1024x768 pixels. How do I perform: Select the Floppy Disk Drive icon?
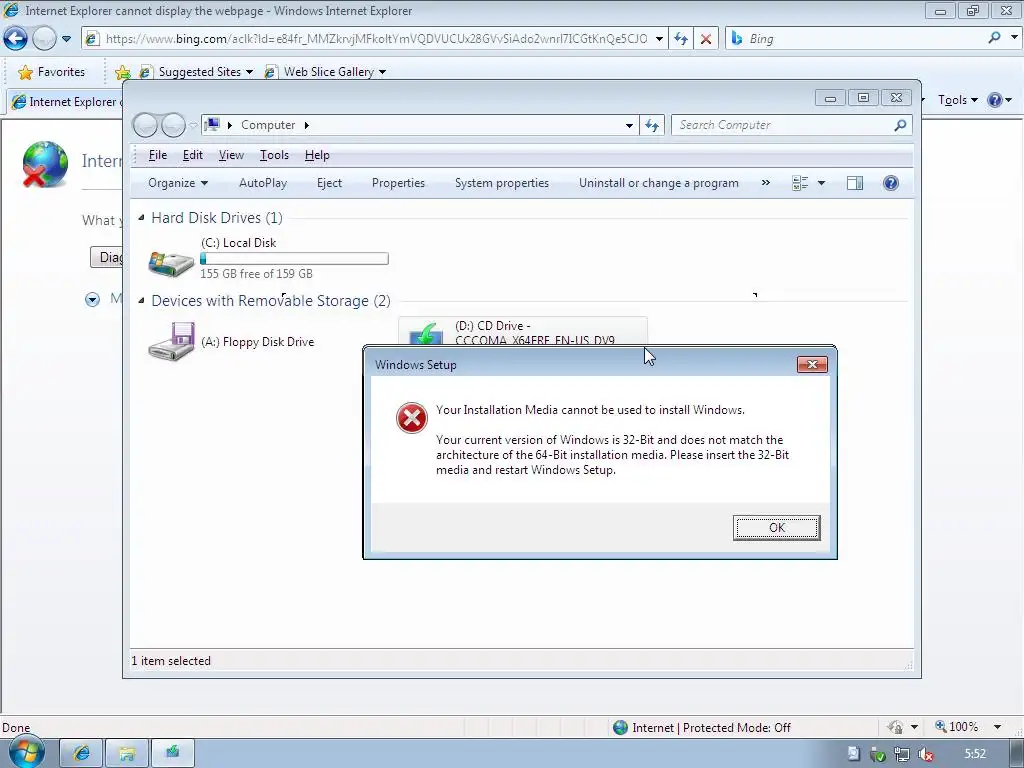click(x=171, y=341)
